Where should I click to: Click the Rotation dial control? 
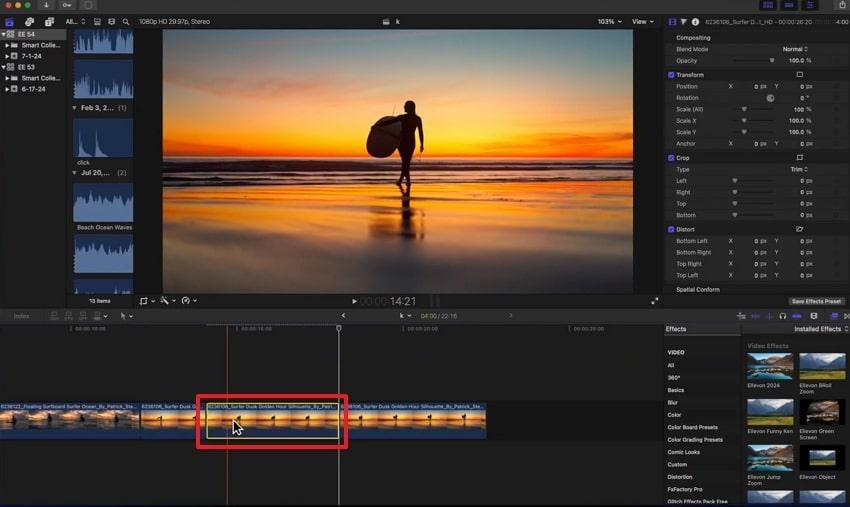[770, 98]
